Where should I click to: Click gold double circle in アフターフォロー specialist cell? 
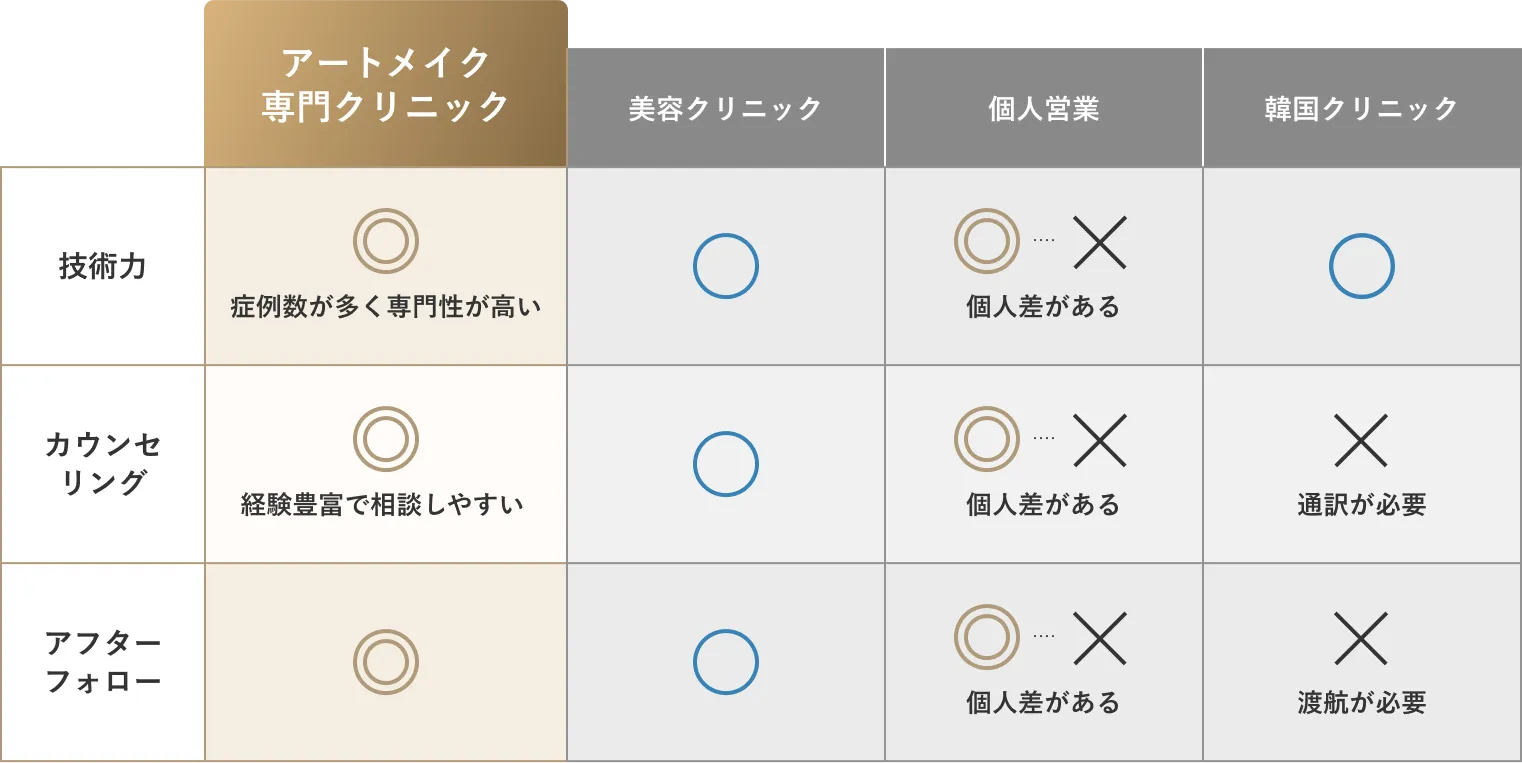(386, 662)
